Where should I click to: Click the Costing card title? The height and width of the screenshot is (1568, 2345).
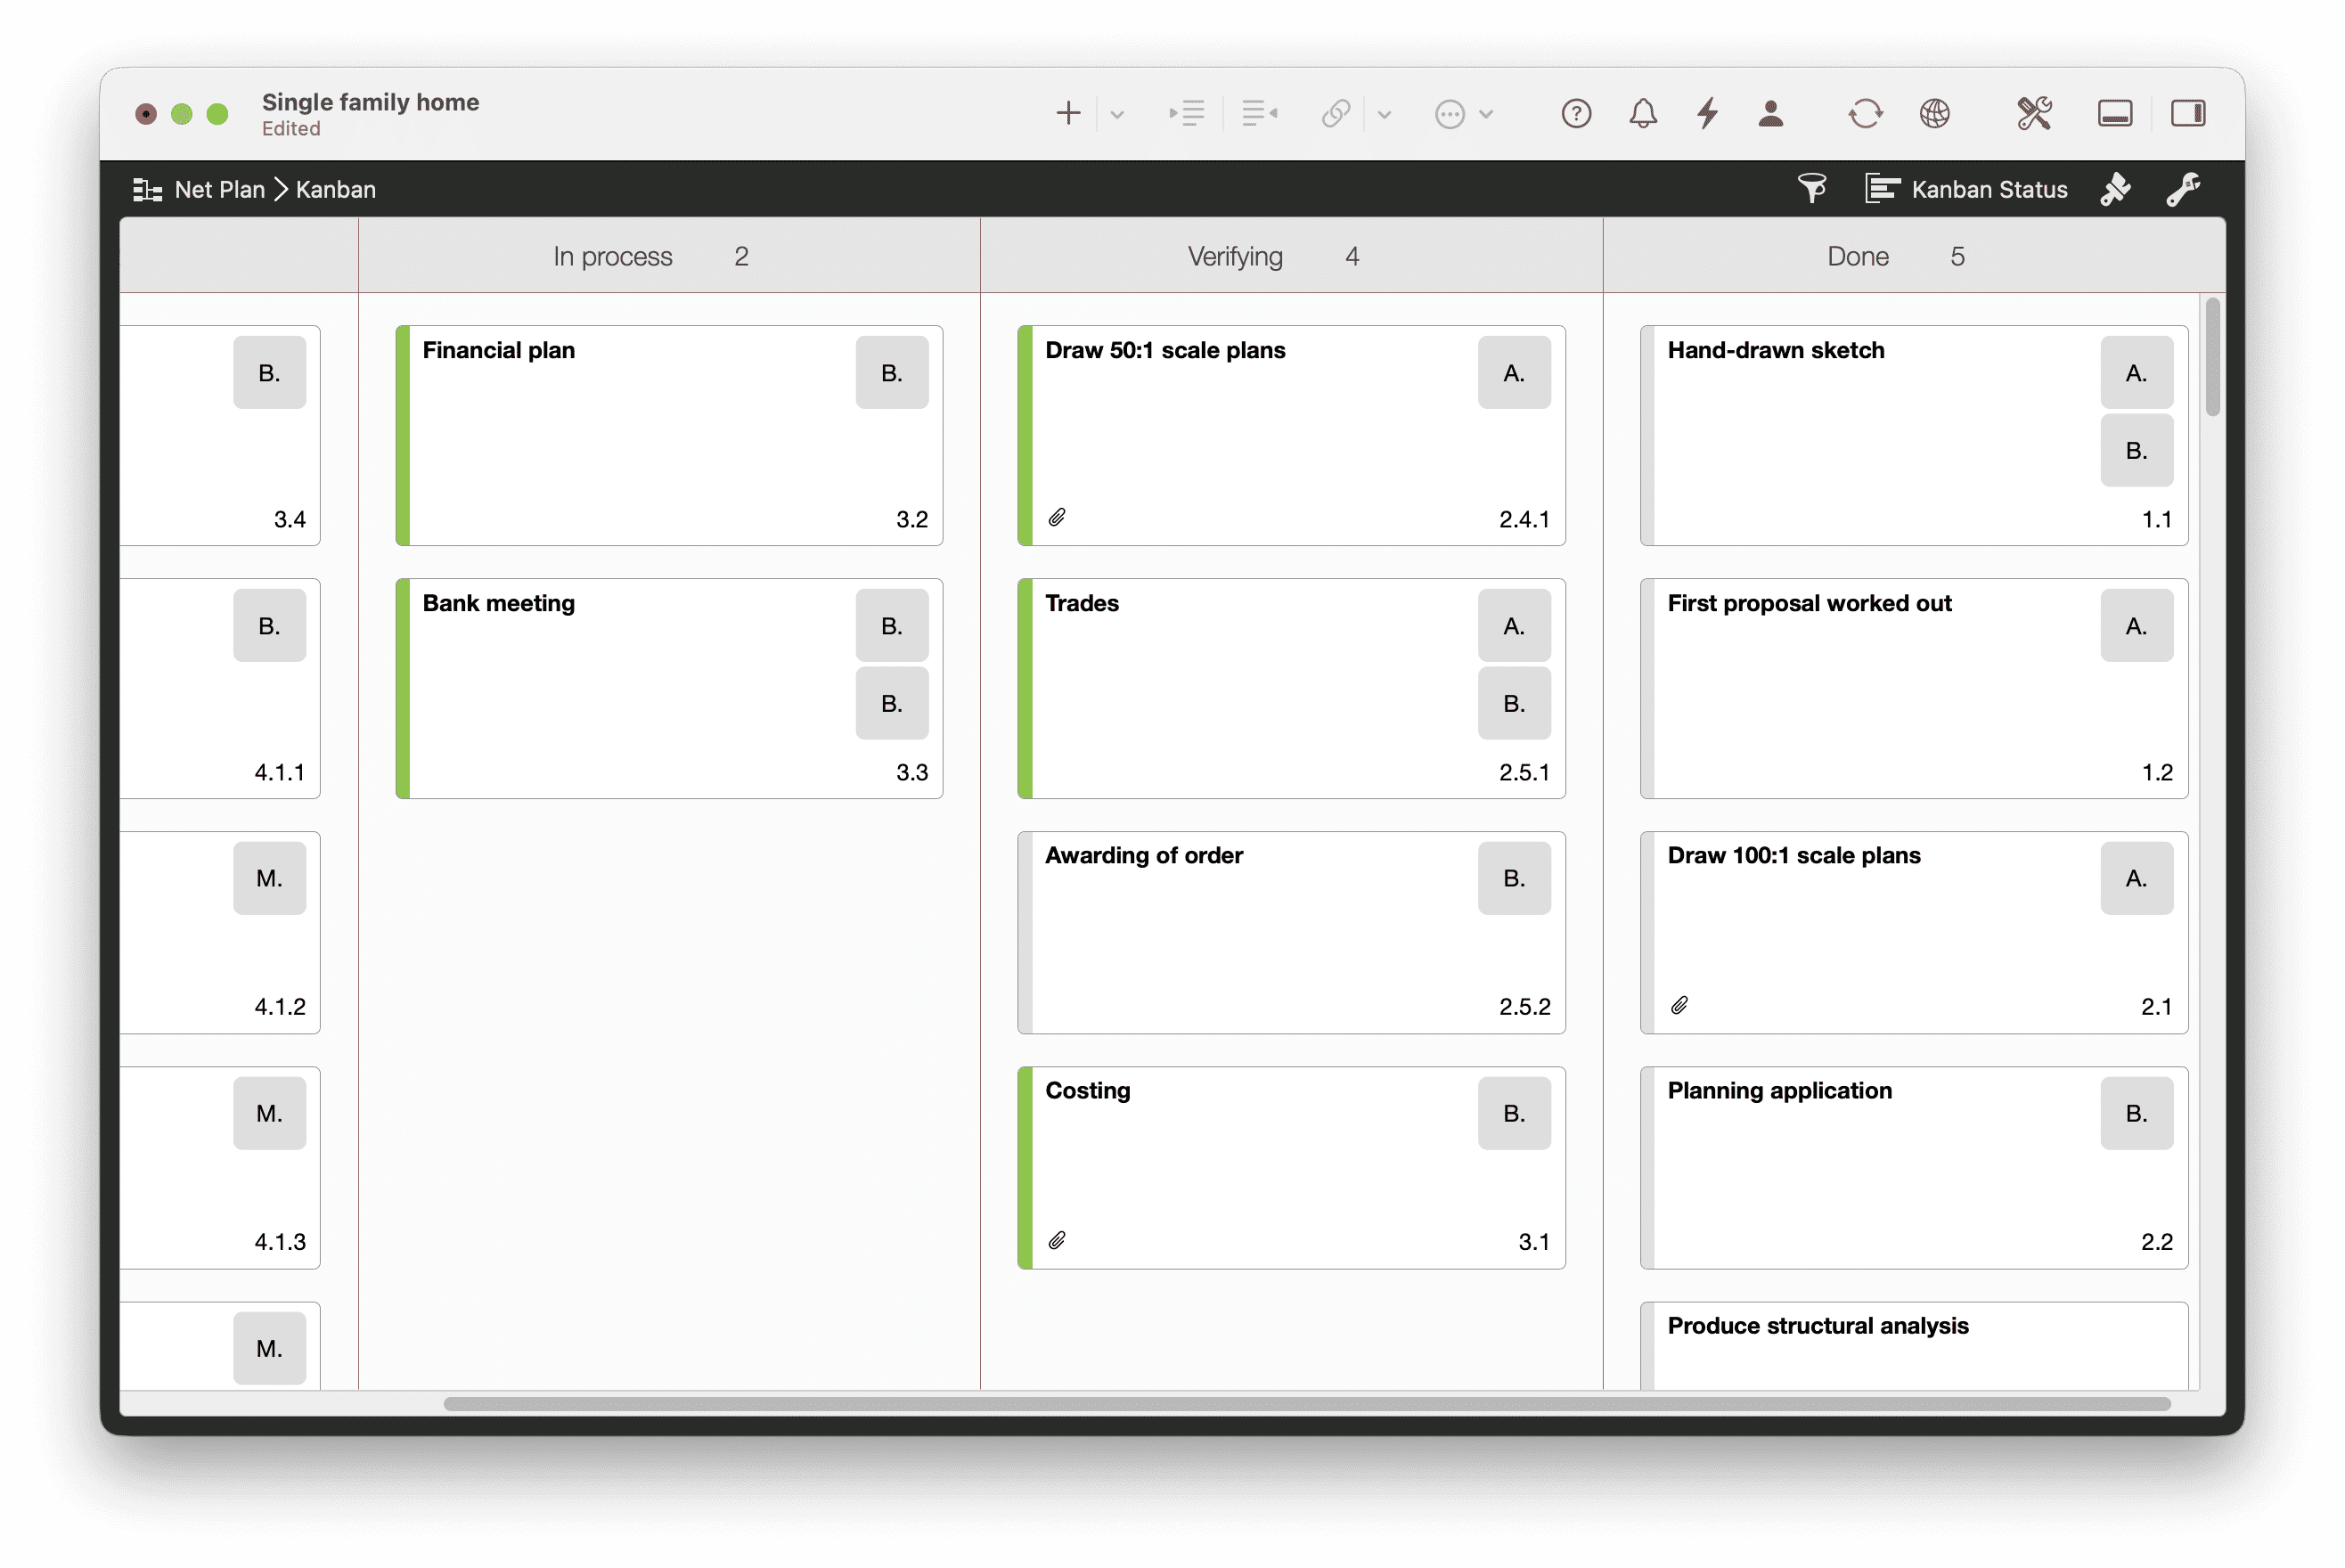click(1087, 1090)
